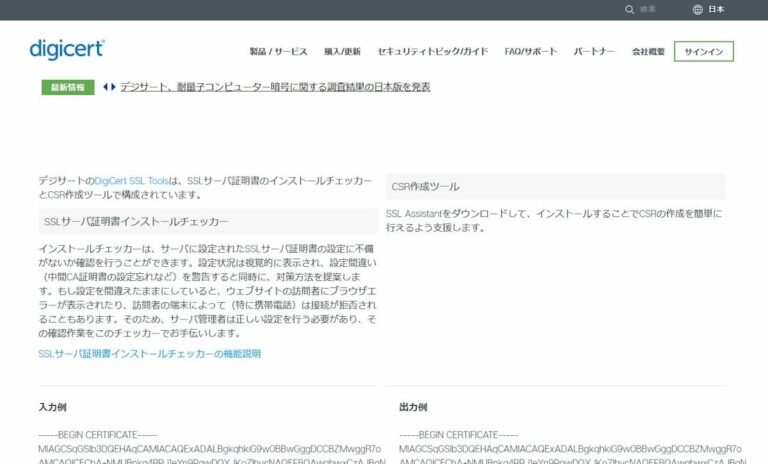The height and width of the screenshot is (464, 768).
Task: Open the FAQ/サポート menu
Action: 530,51
